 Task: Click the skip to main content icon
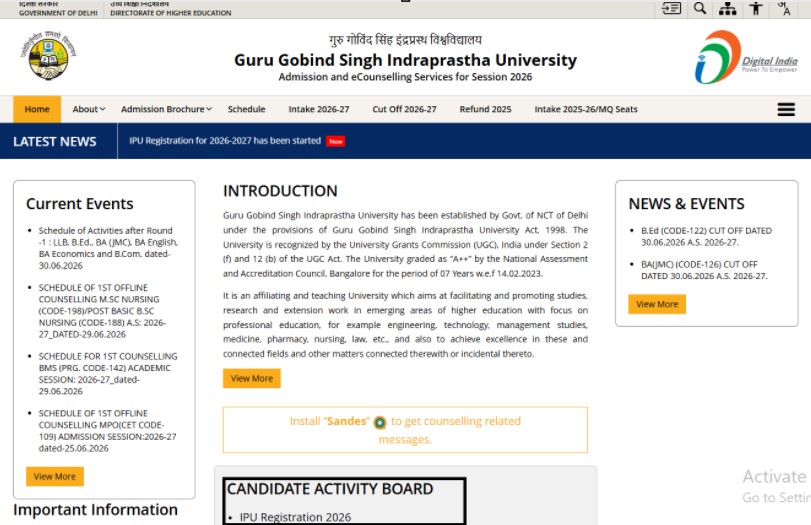671,8
